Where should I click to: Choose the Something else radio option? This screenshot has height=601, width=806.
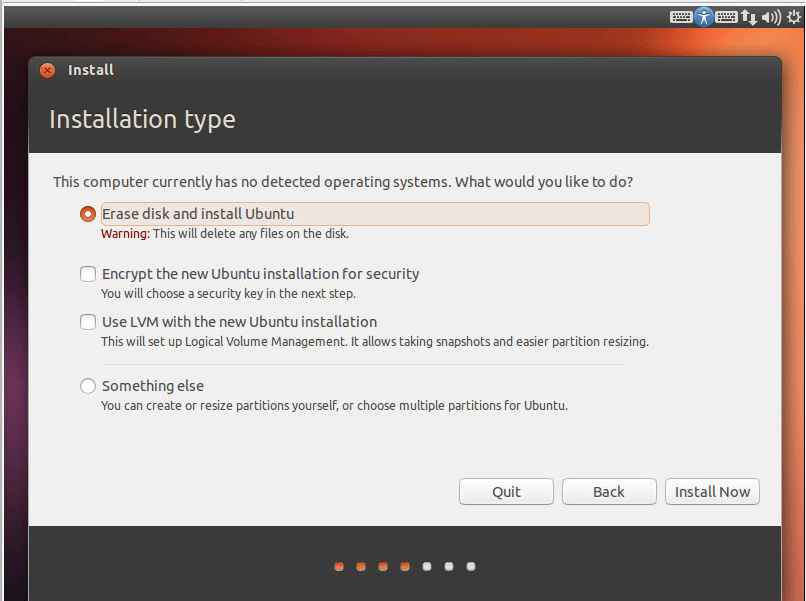point(88,386)
